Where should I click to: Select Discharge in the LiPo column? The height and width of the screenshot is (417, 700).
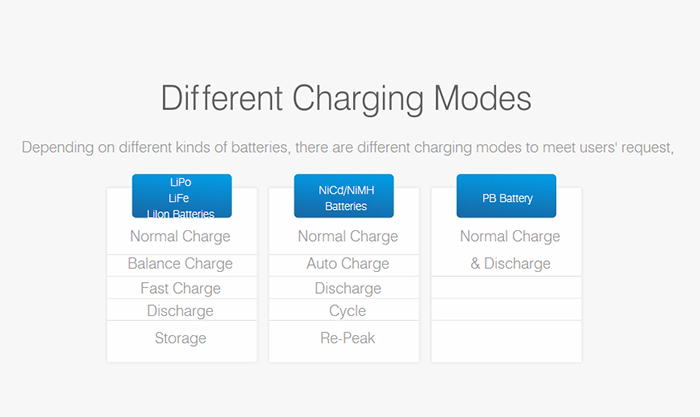point(180,311)
